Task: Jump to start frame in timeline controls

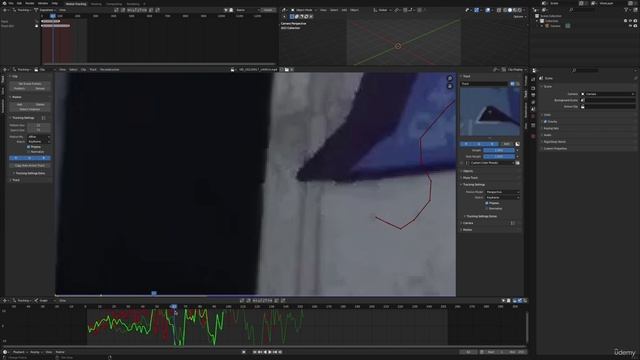Action: (255, 352)
